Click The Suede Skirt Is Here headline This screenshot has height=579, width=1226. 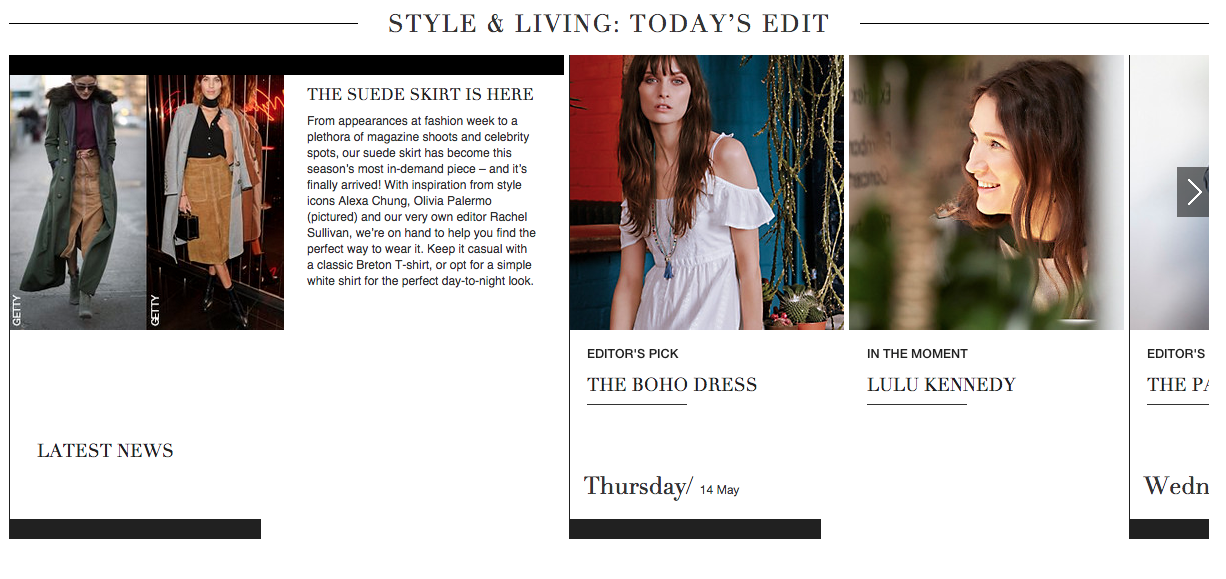click(420, 95)
